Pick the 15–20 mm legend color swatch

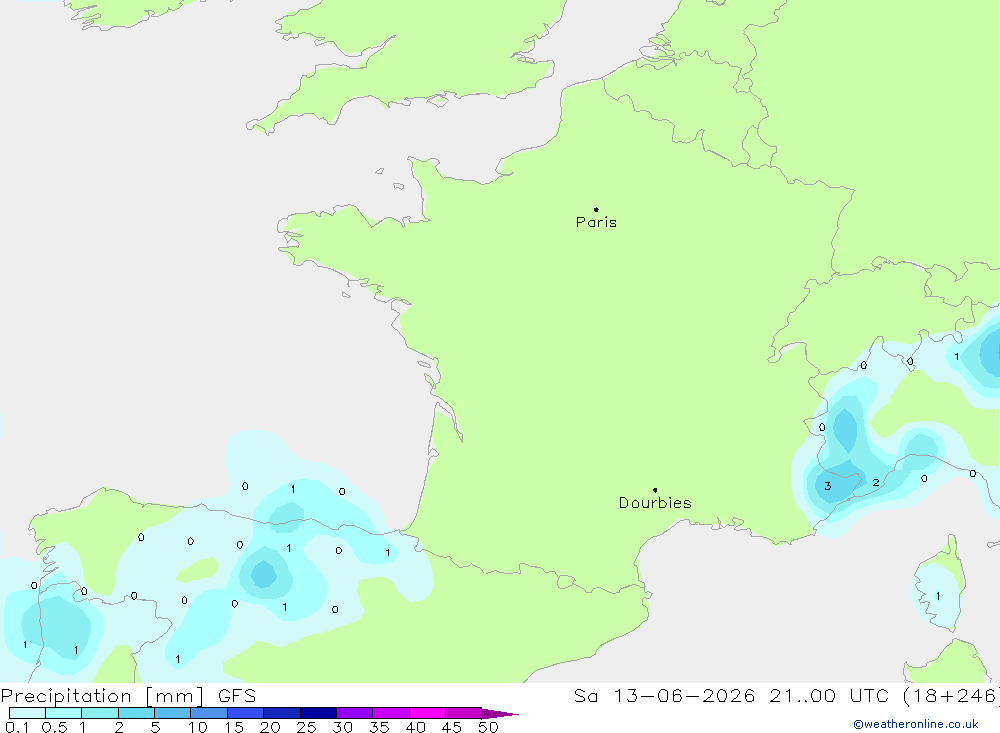pos(246,713)
